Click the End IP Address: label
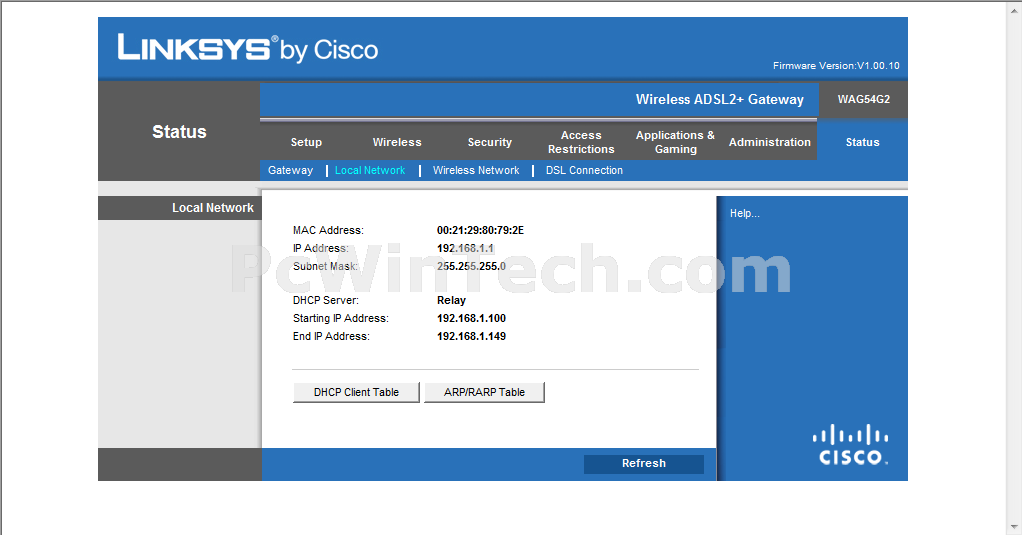This screenshot has height=535, width=1022. (331, 336)
